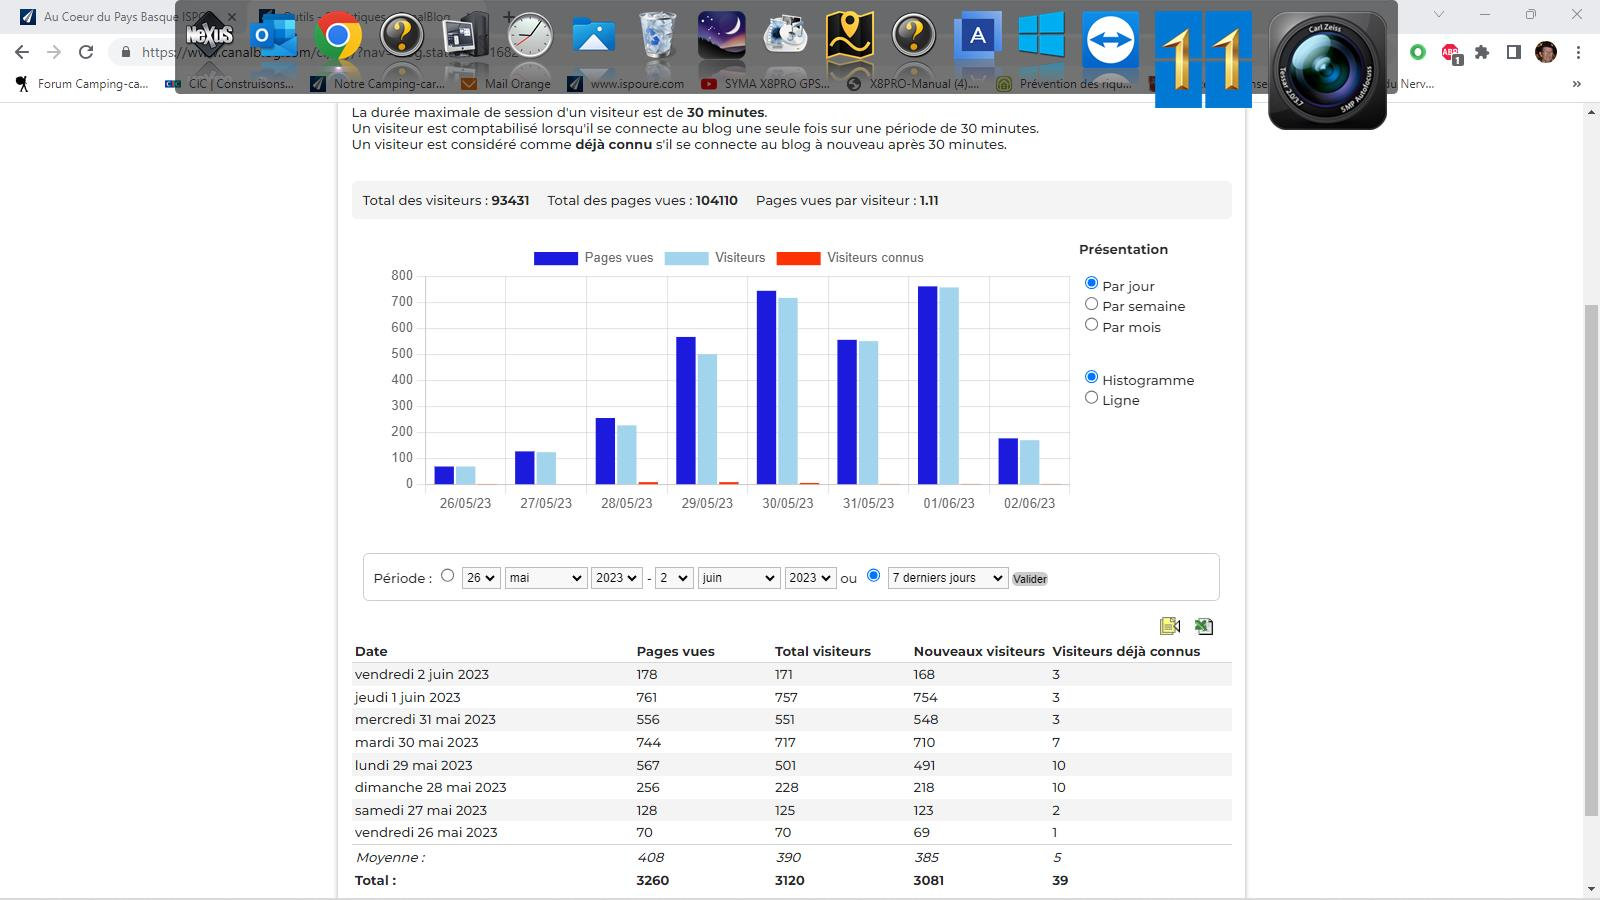
Task: Select the Par mois radio button
Action: point(1091,325)
